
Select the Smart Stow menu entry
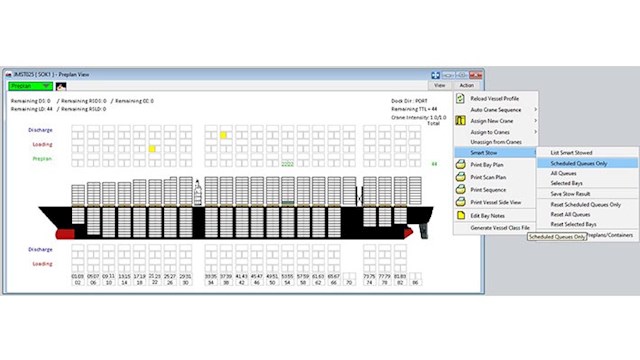[x=495, y=153]
